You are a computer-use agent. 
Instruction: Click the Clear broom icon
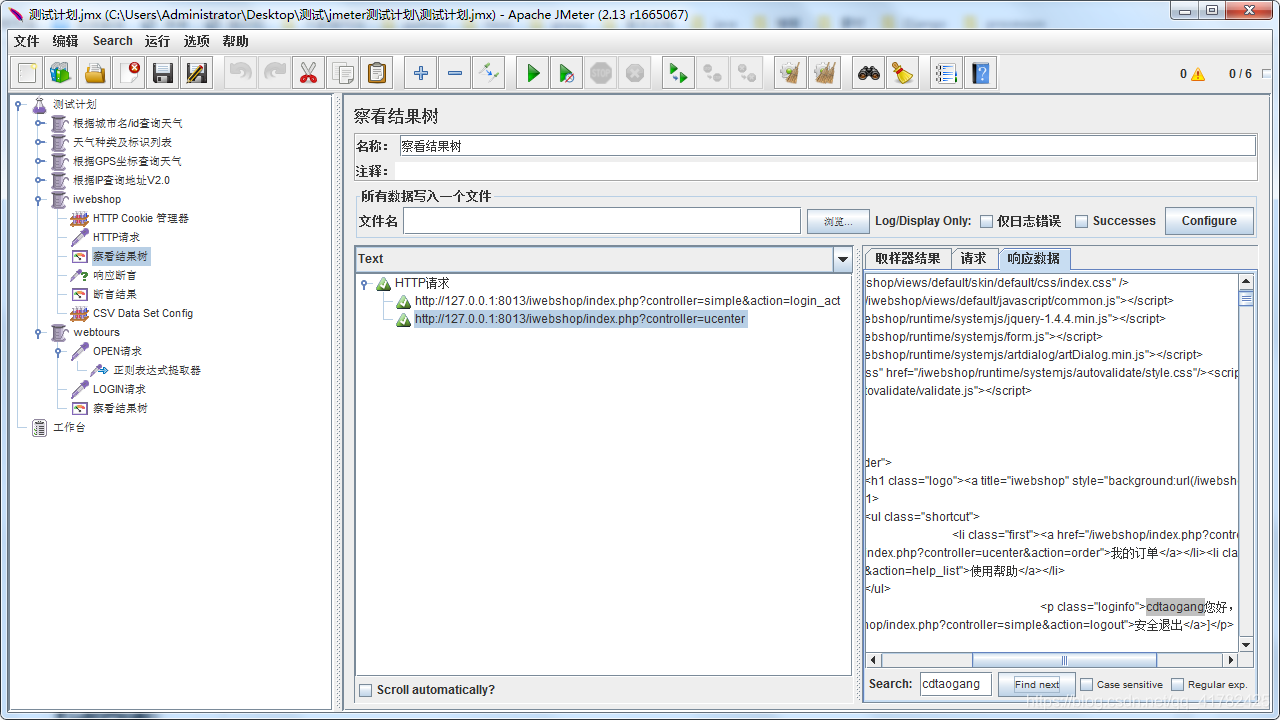(791, 73)
